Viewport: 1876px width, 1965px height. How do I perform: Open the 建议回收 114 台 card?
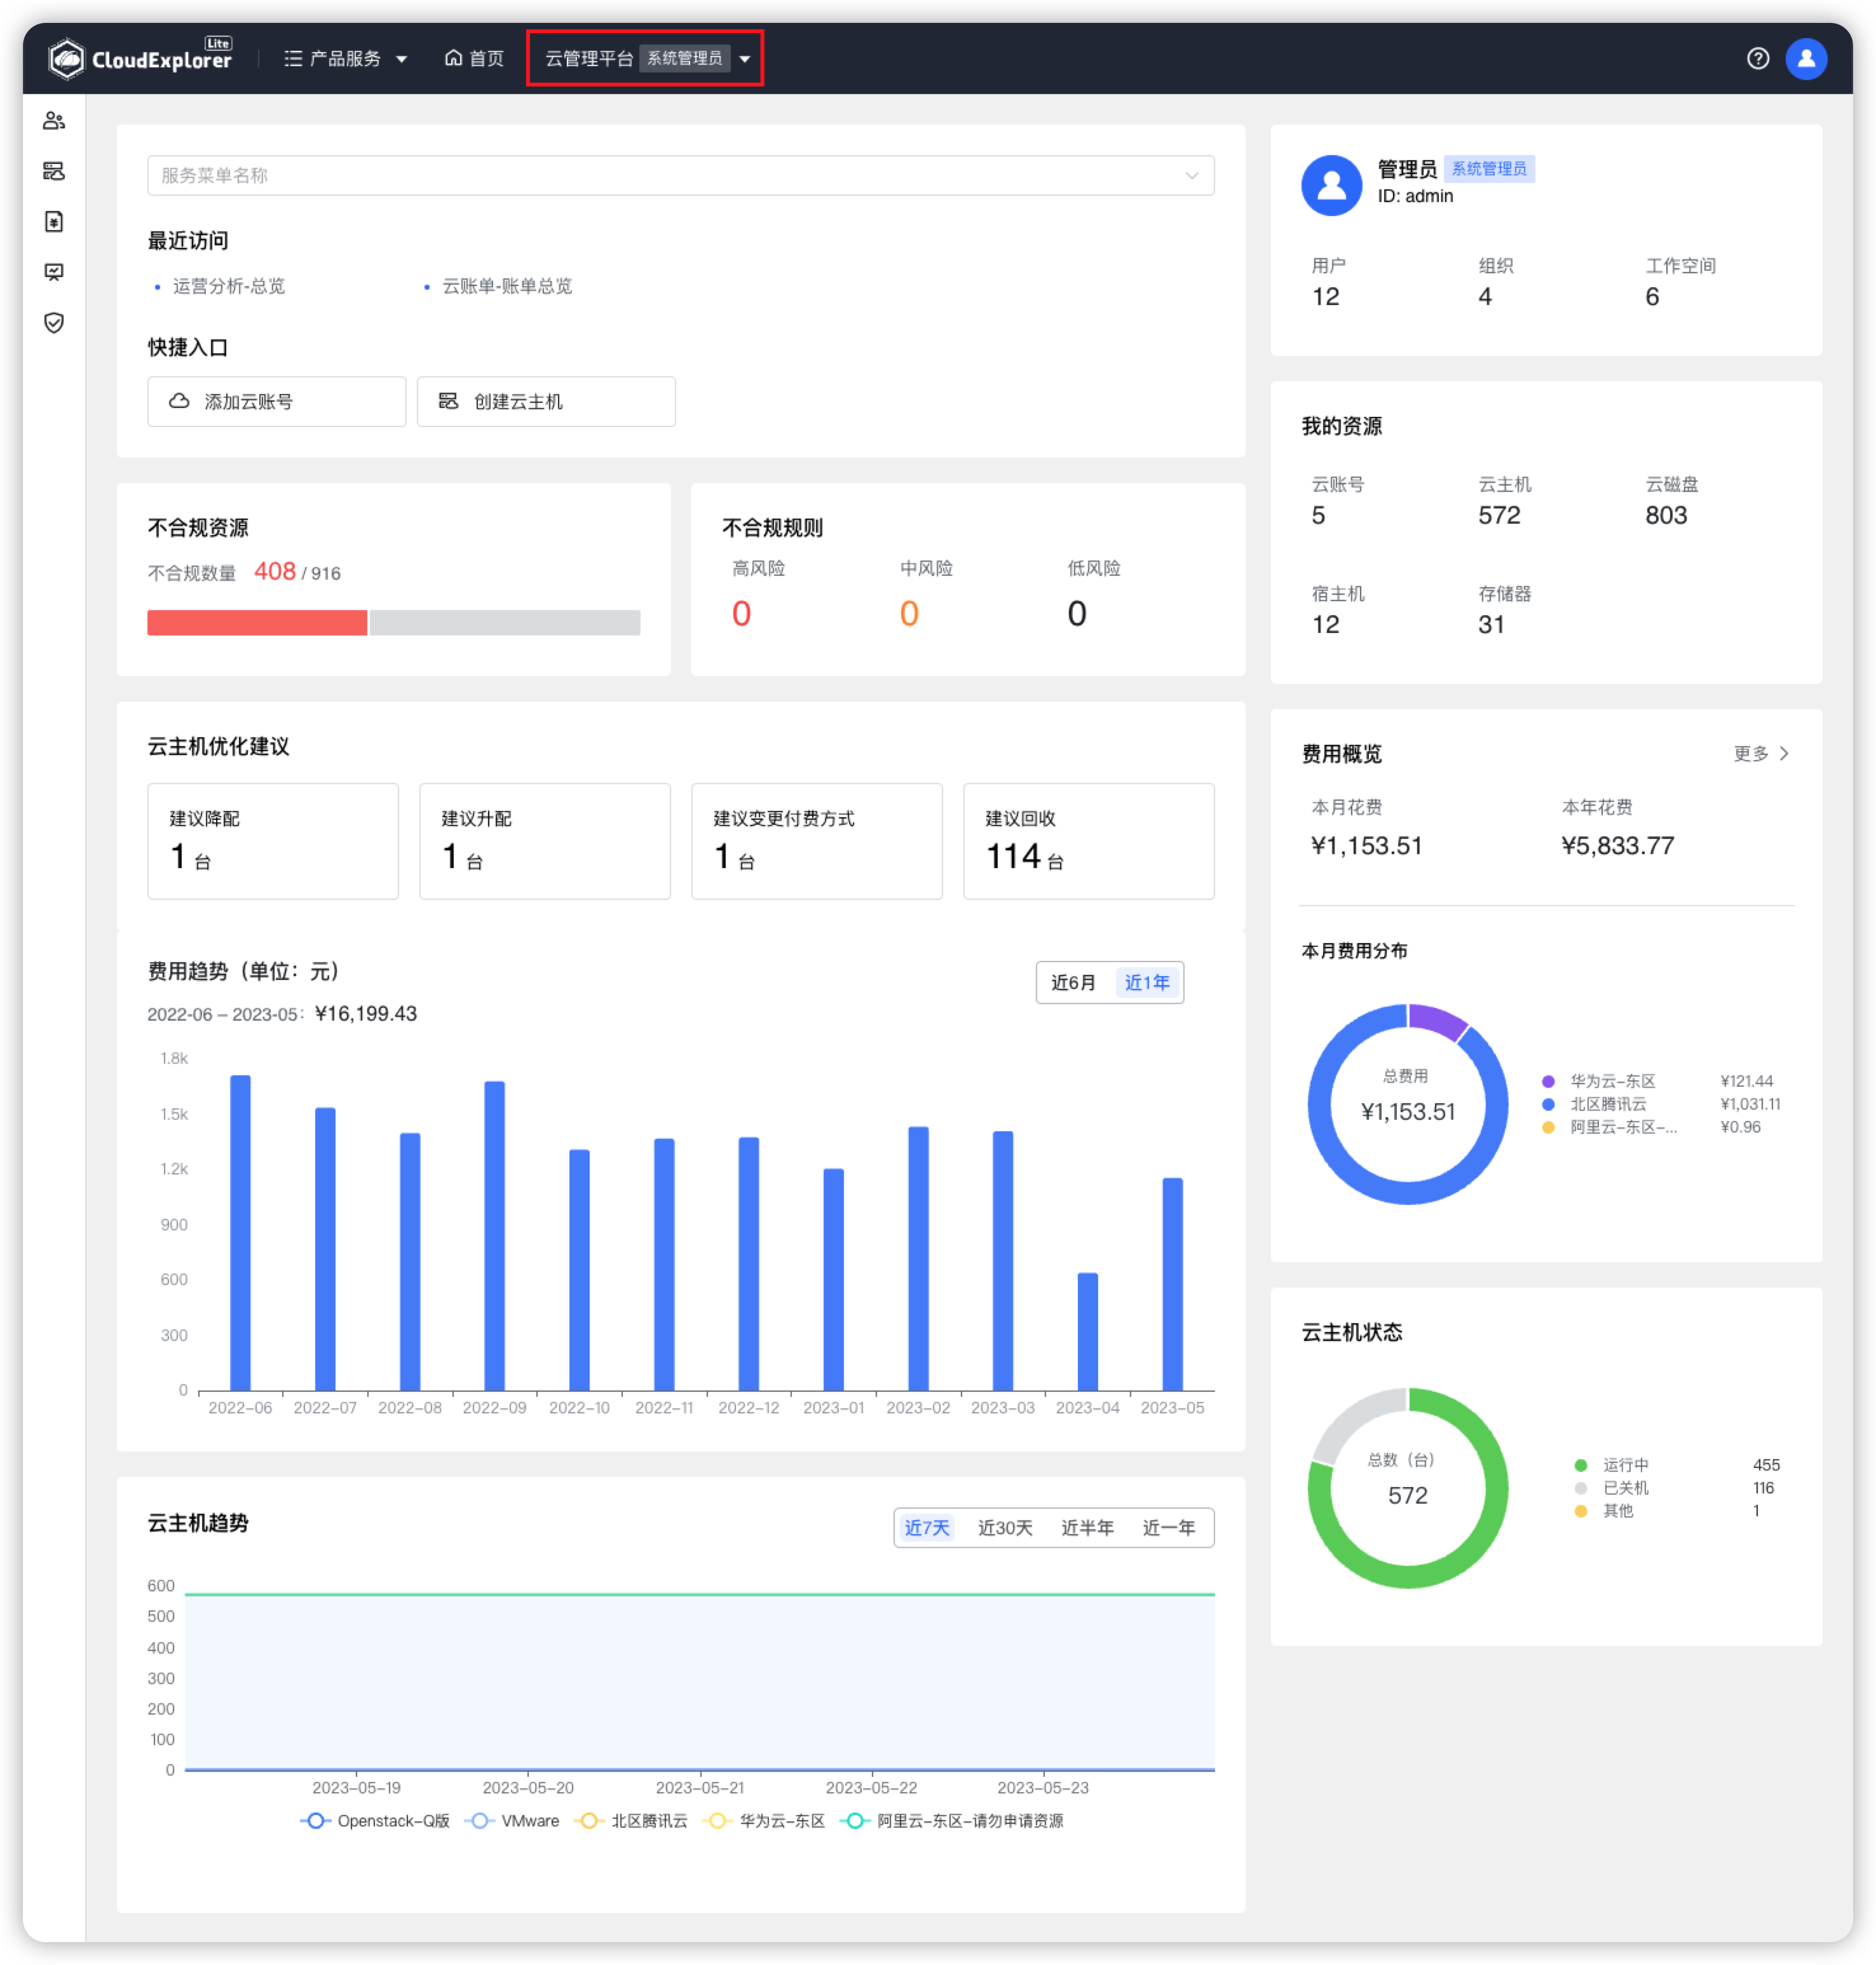tap(1089, 841)
